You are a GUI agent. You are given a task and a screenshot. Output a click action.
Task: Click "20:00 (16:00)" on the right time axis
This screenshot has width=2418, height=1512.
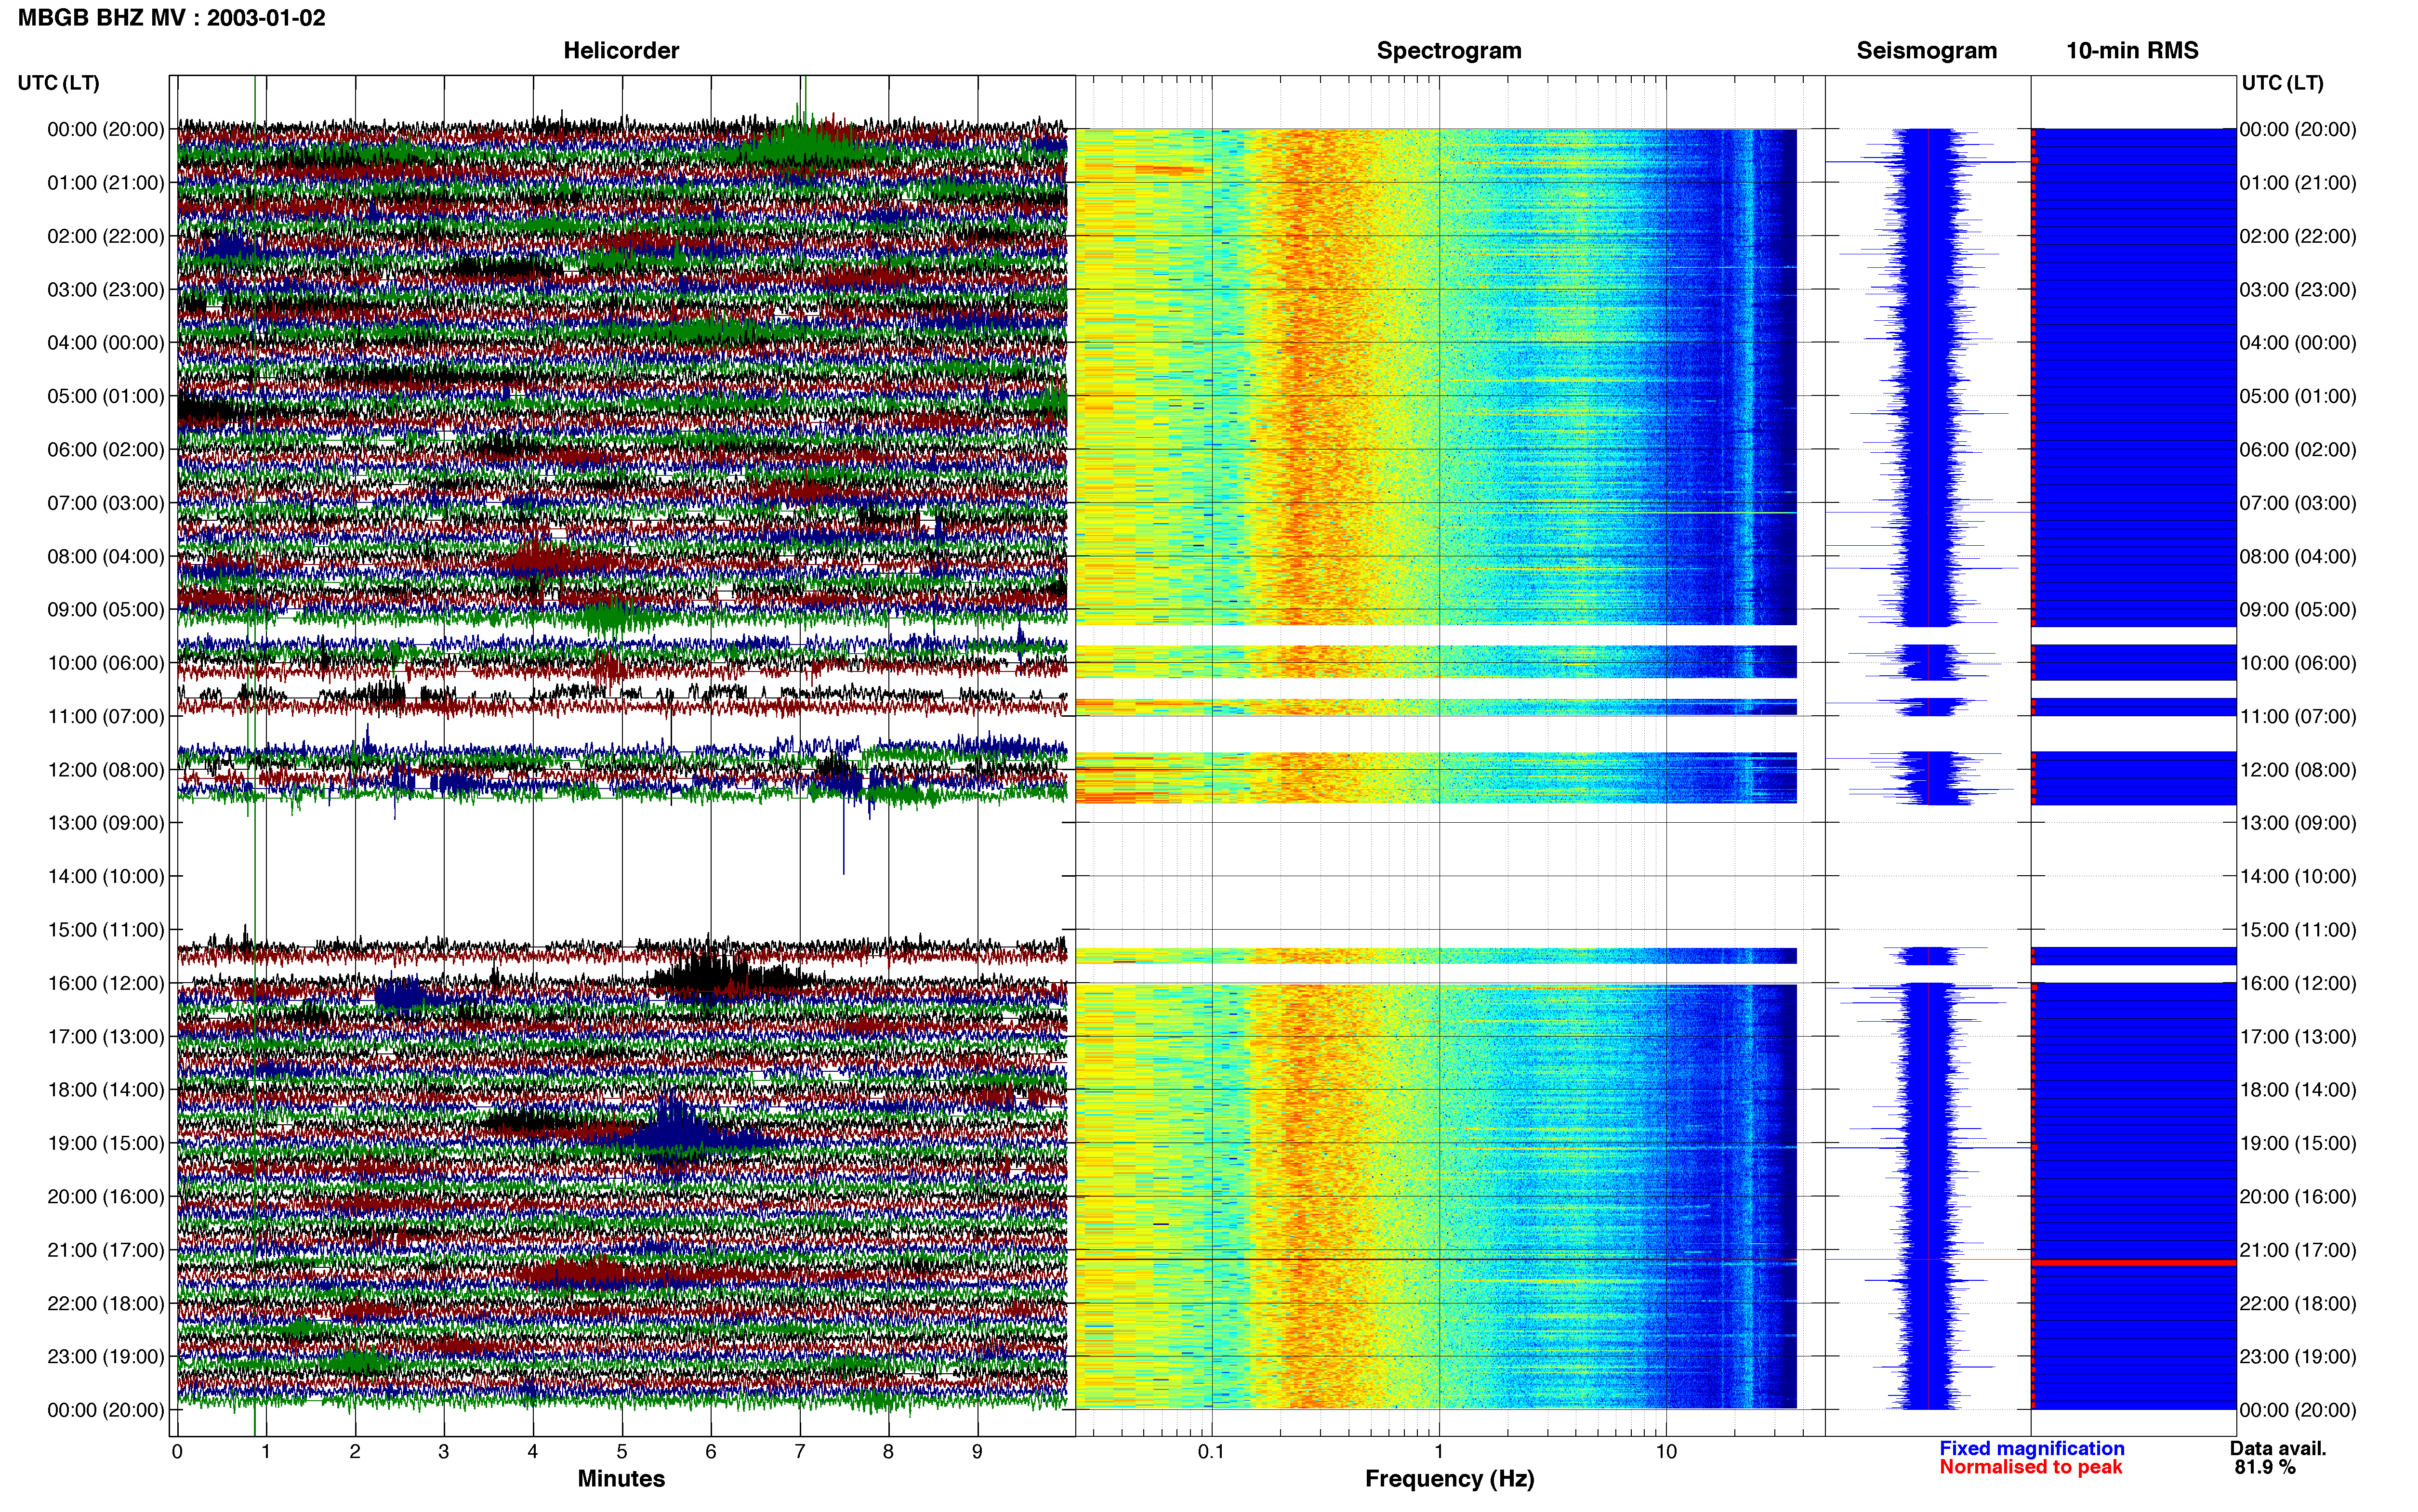2298,1196
